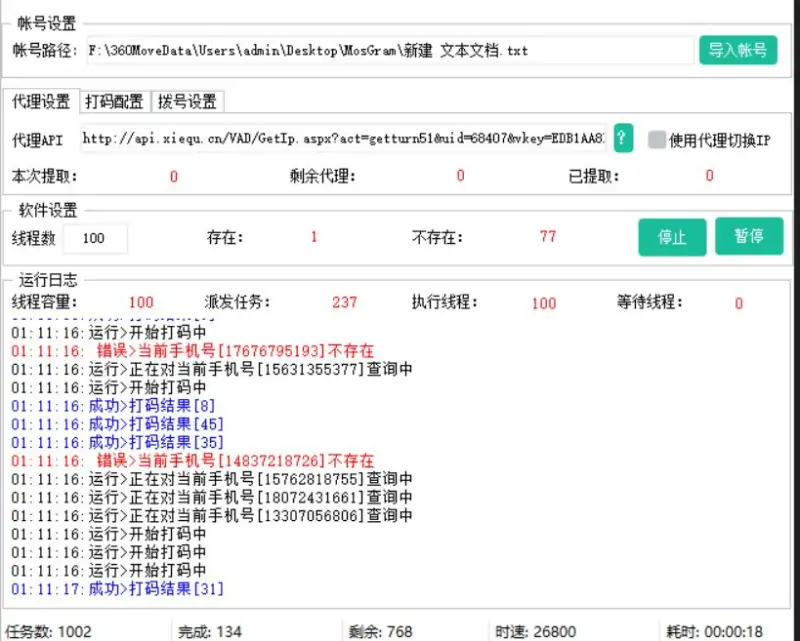Image resolution: width=800 pixels, height=641 pixels.
Task: Click the green question mark help icon
Action: point(623,138)
